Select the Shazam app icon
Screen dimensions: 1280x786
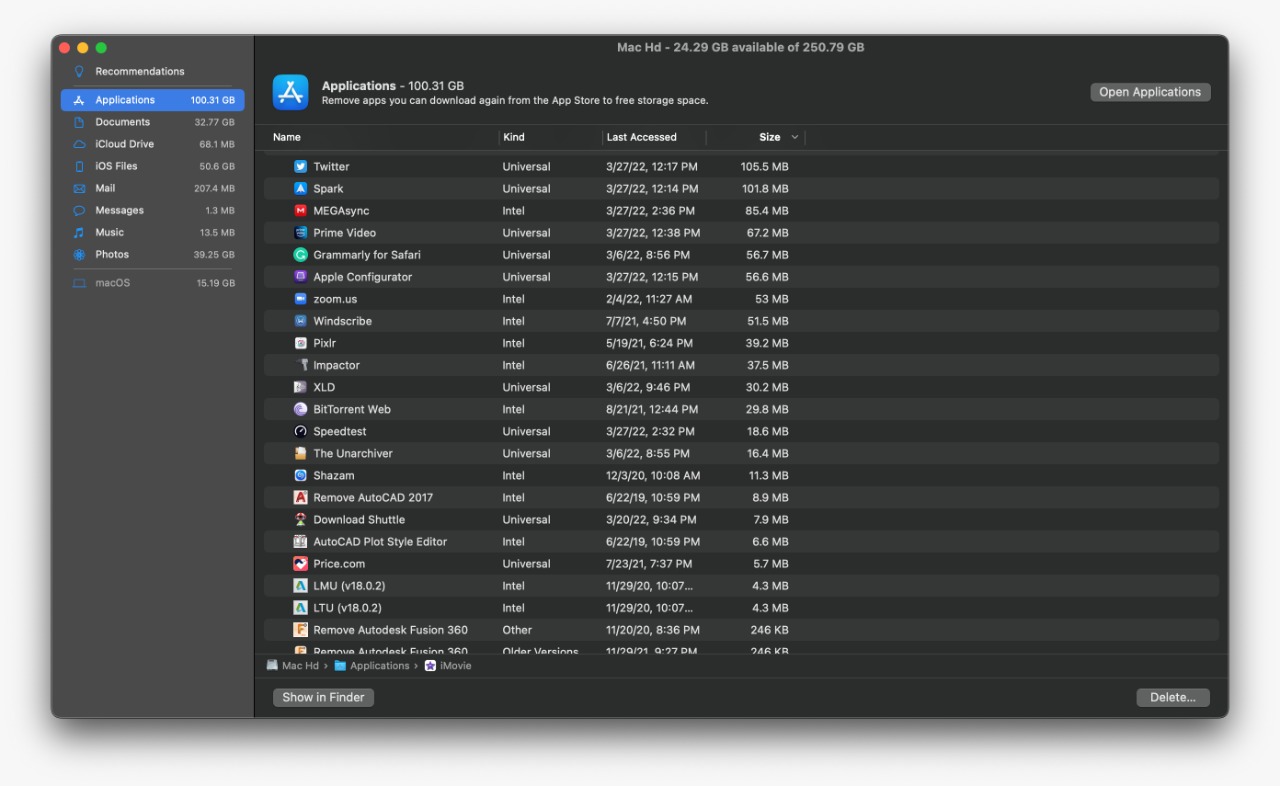300,475
